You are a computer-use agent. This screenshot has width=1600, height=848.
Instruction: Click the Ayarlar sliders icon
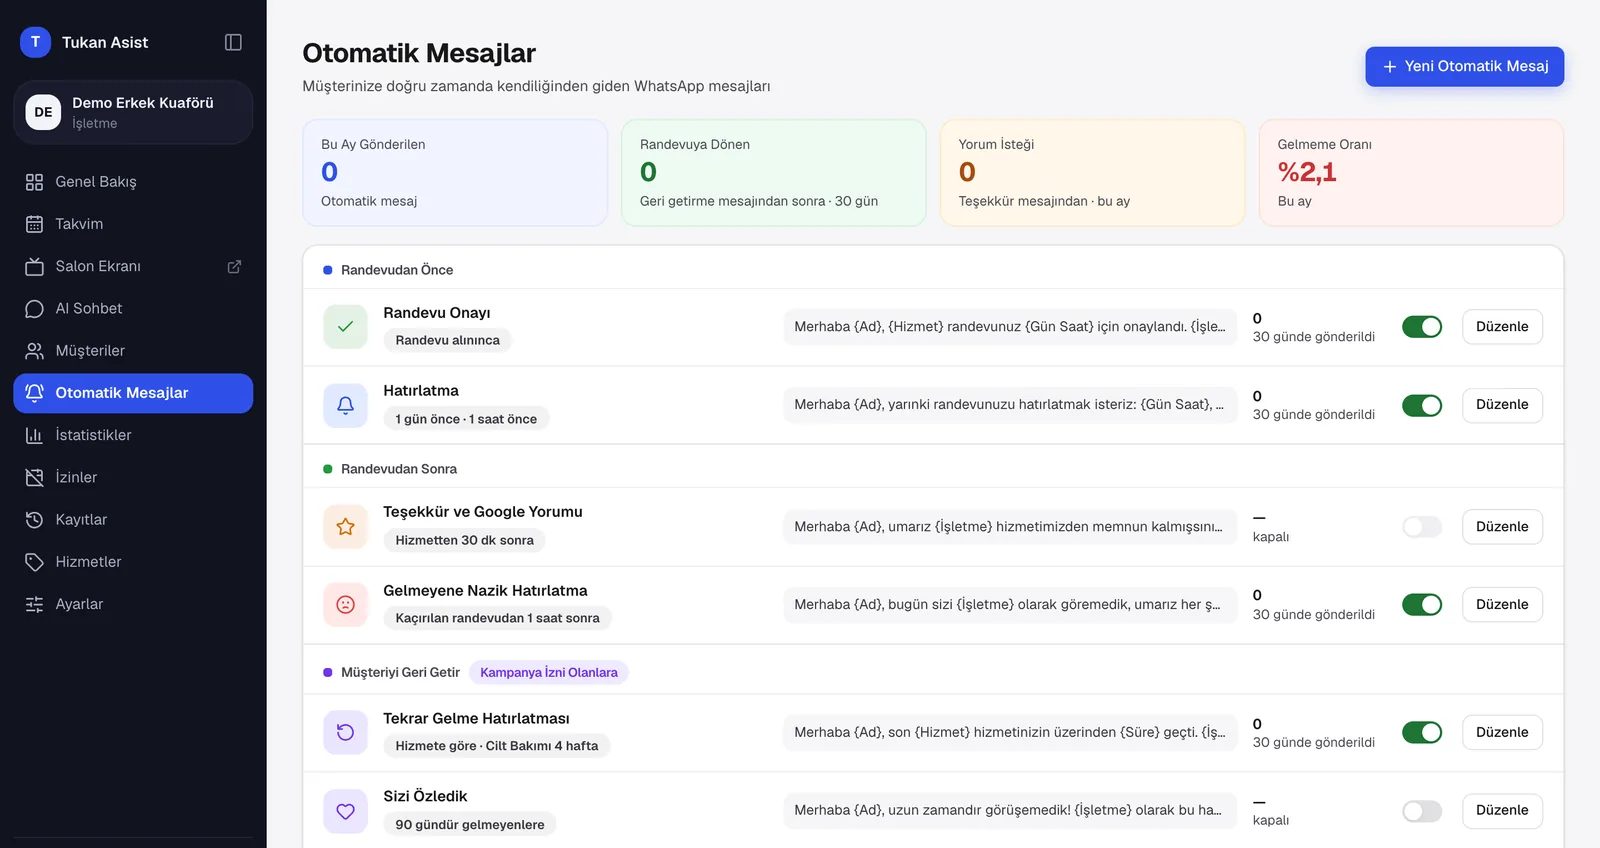pos(34,604)
